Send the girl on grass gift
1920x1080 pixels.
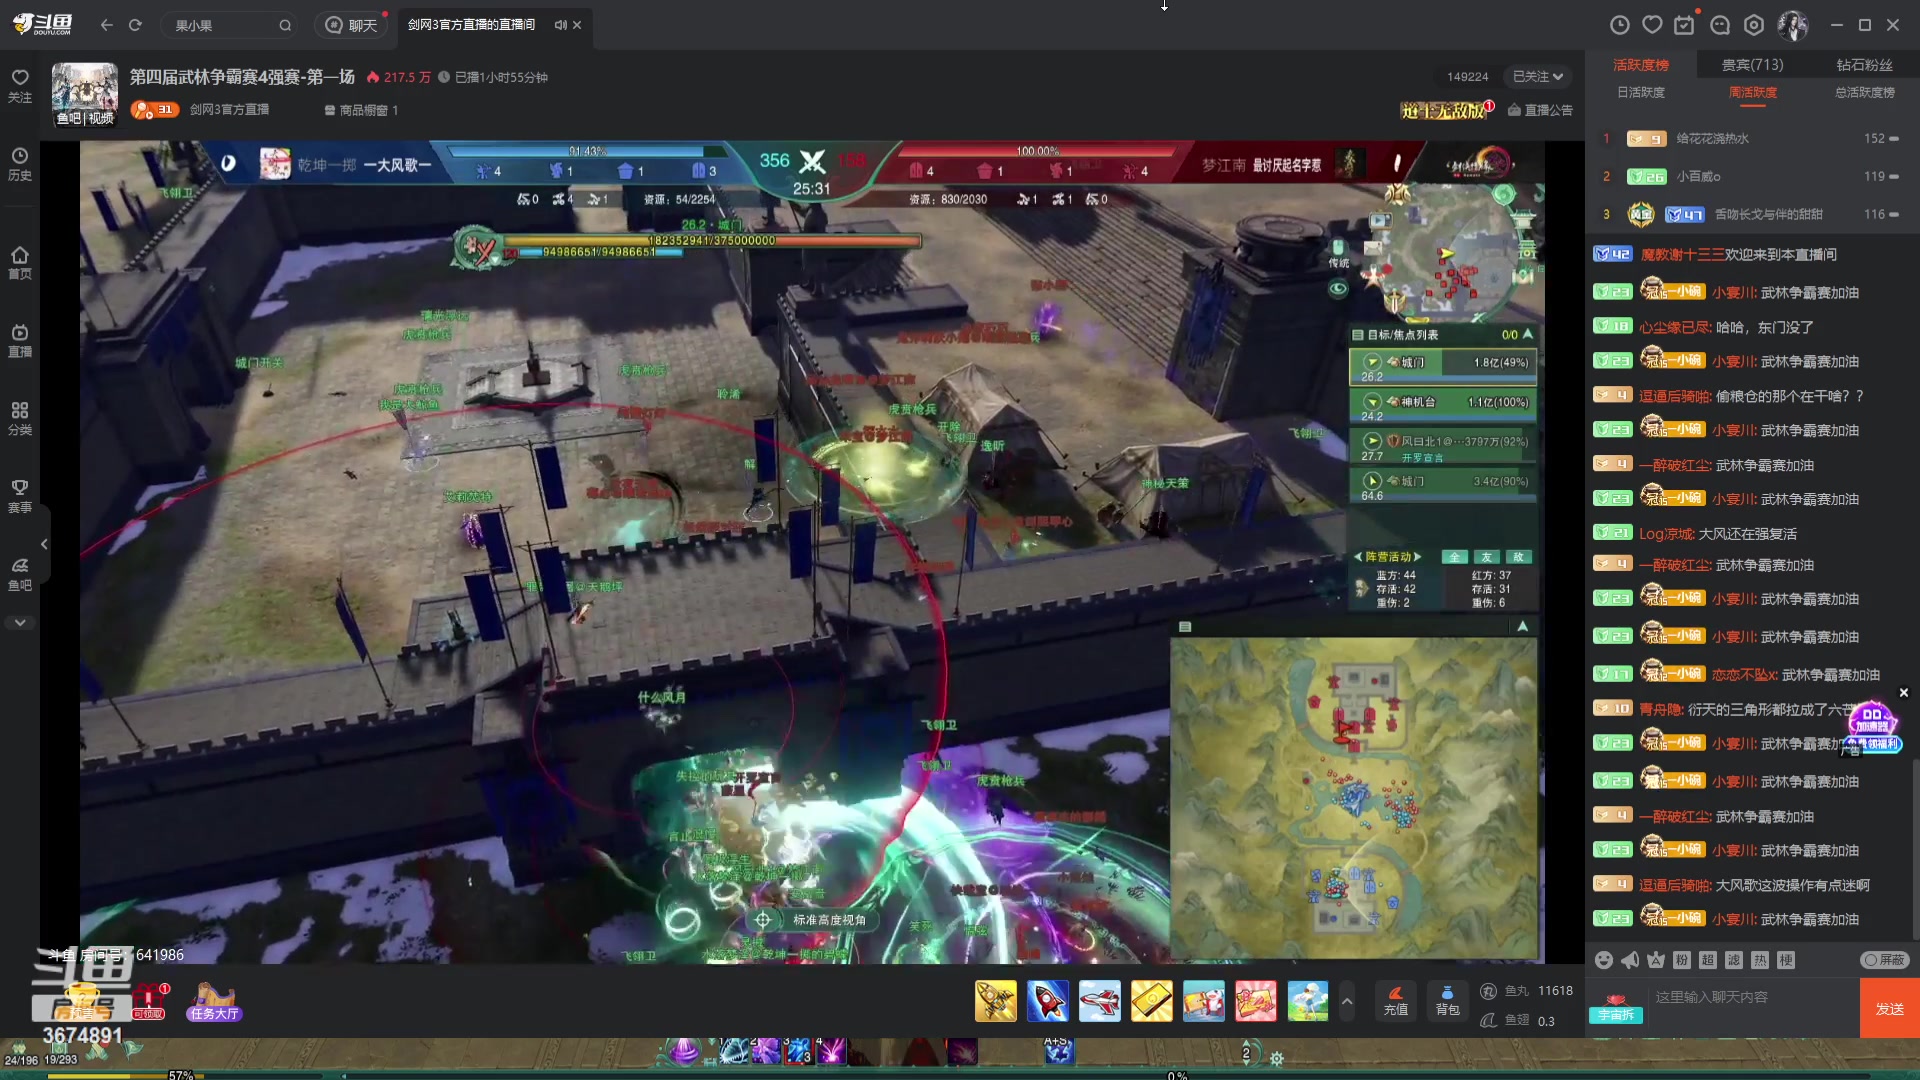click(1308, 1001)
